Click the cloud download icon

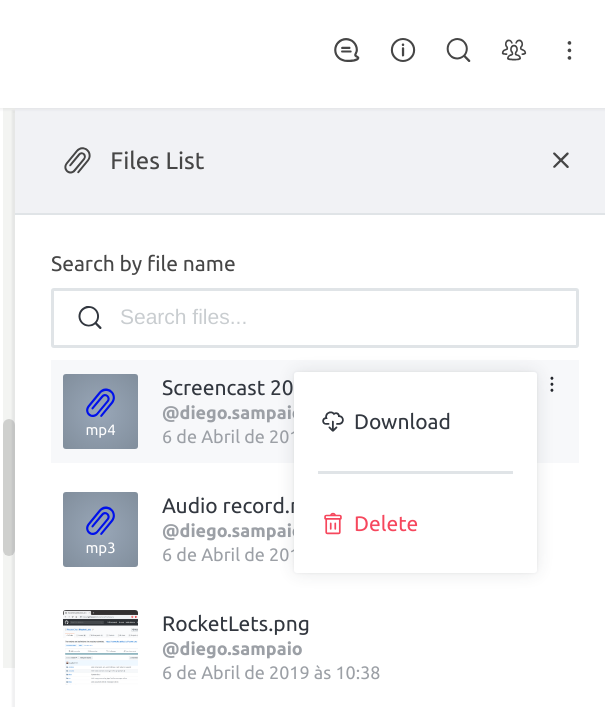tap(333, 422)
